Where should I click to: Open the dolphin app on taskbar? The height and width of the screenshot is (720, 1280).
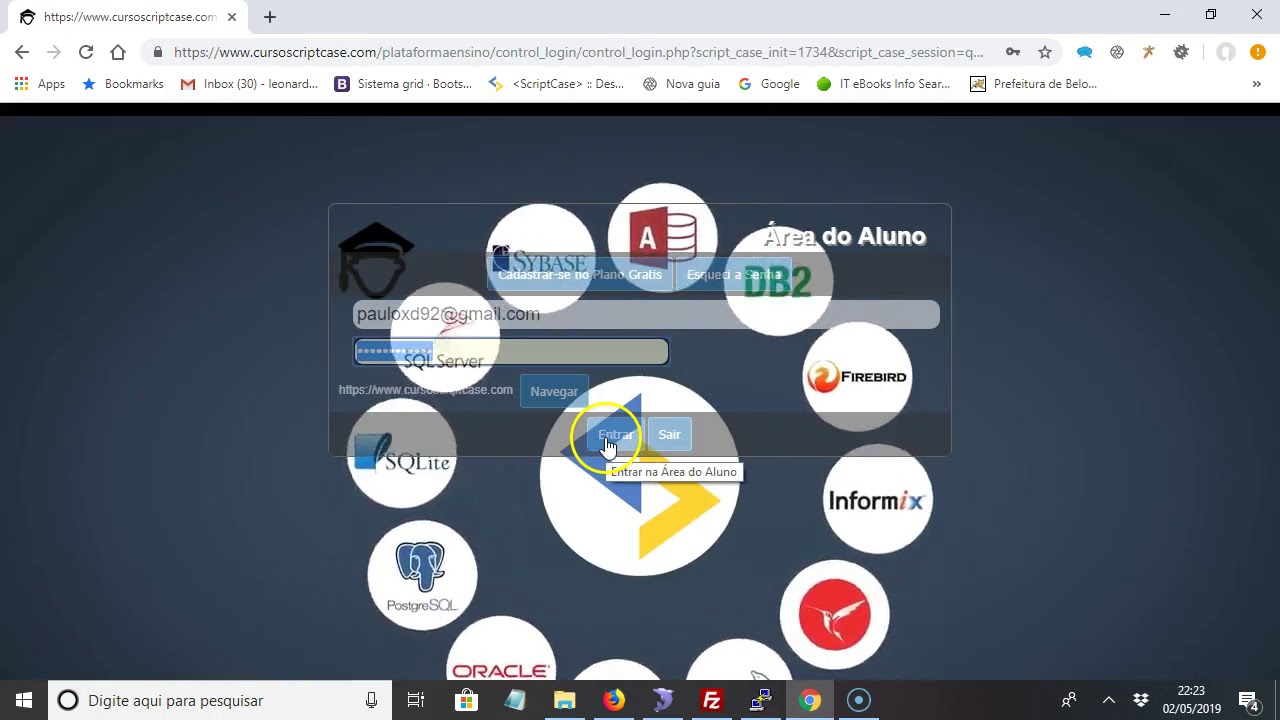point(663,700)
